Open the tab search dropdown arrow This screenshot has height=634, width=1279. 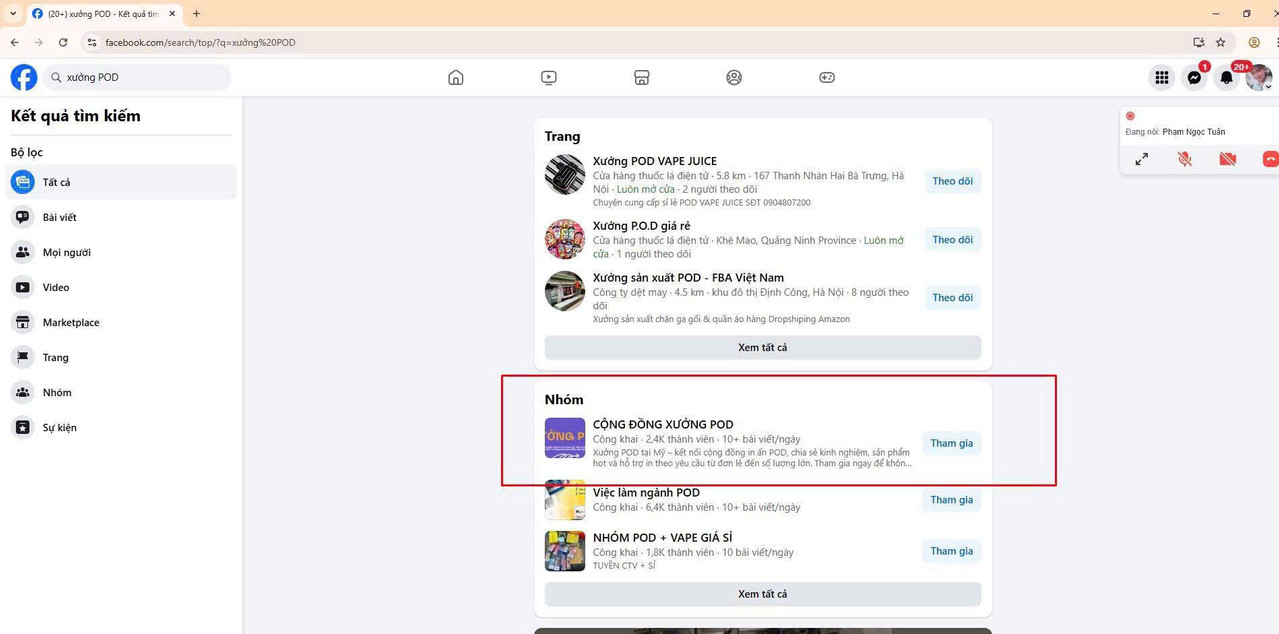coord(12,14)
